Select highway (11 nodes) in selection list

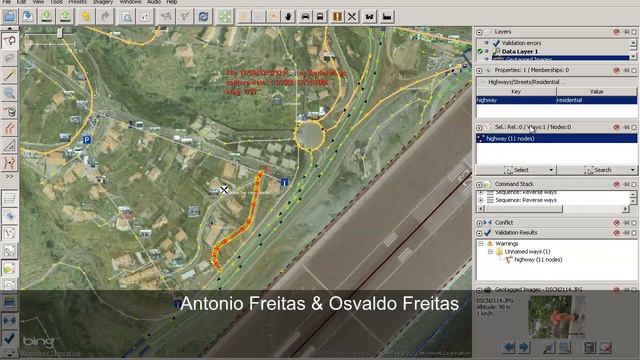pos(556,139)
